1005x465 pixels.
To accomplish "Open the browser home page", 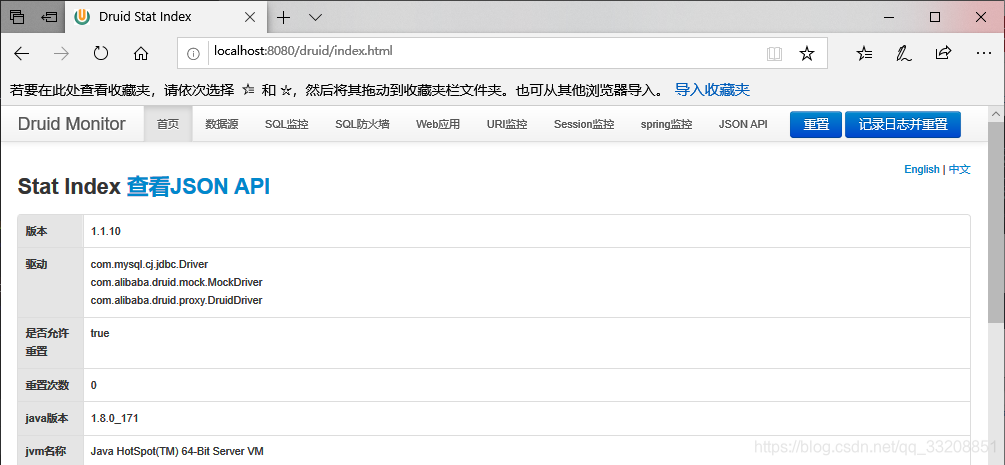I will pyautogui.click(x=141, y=53).
